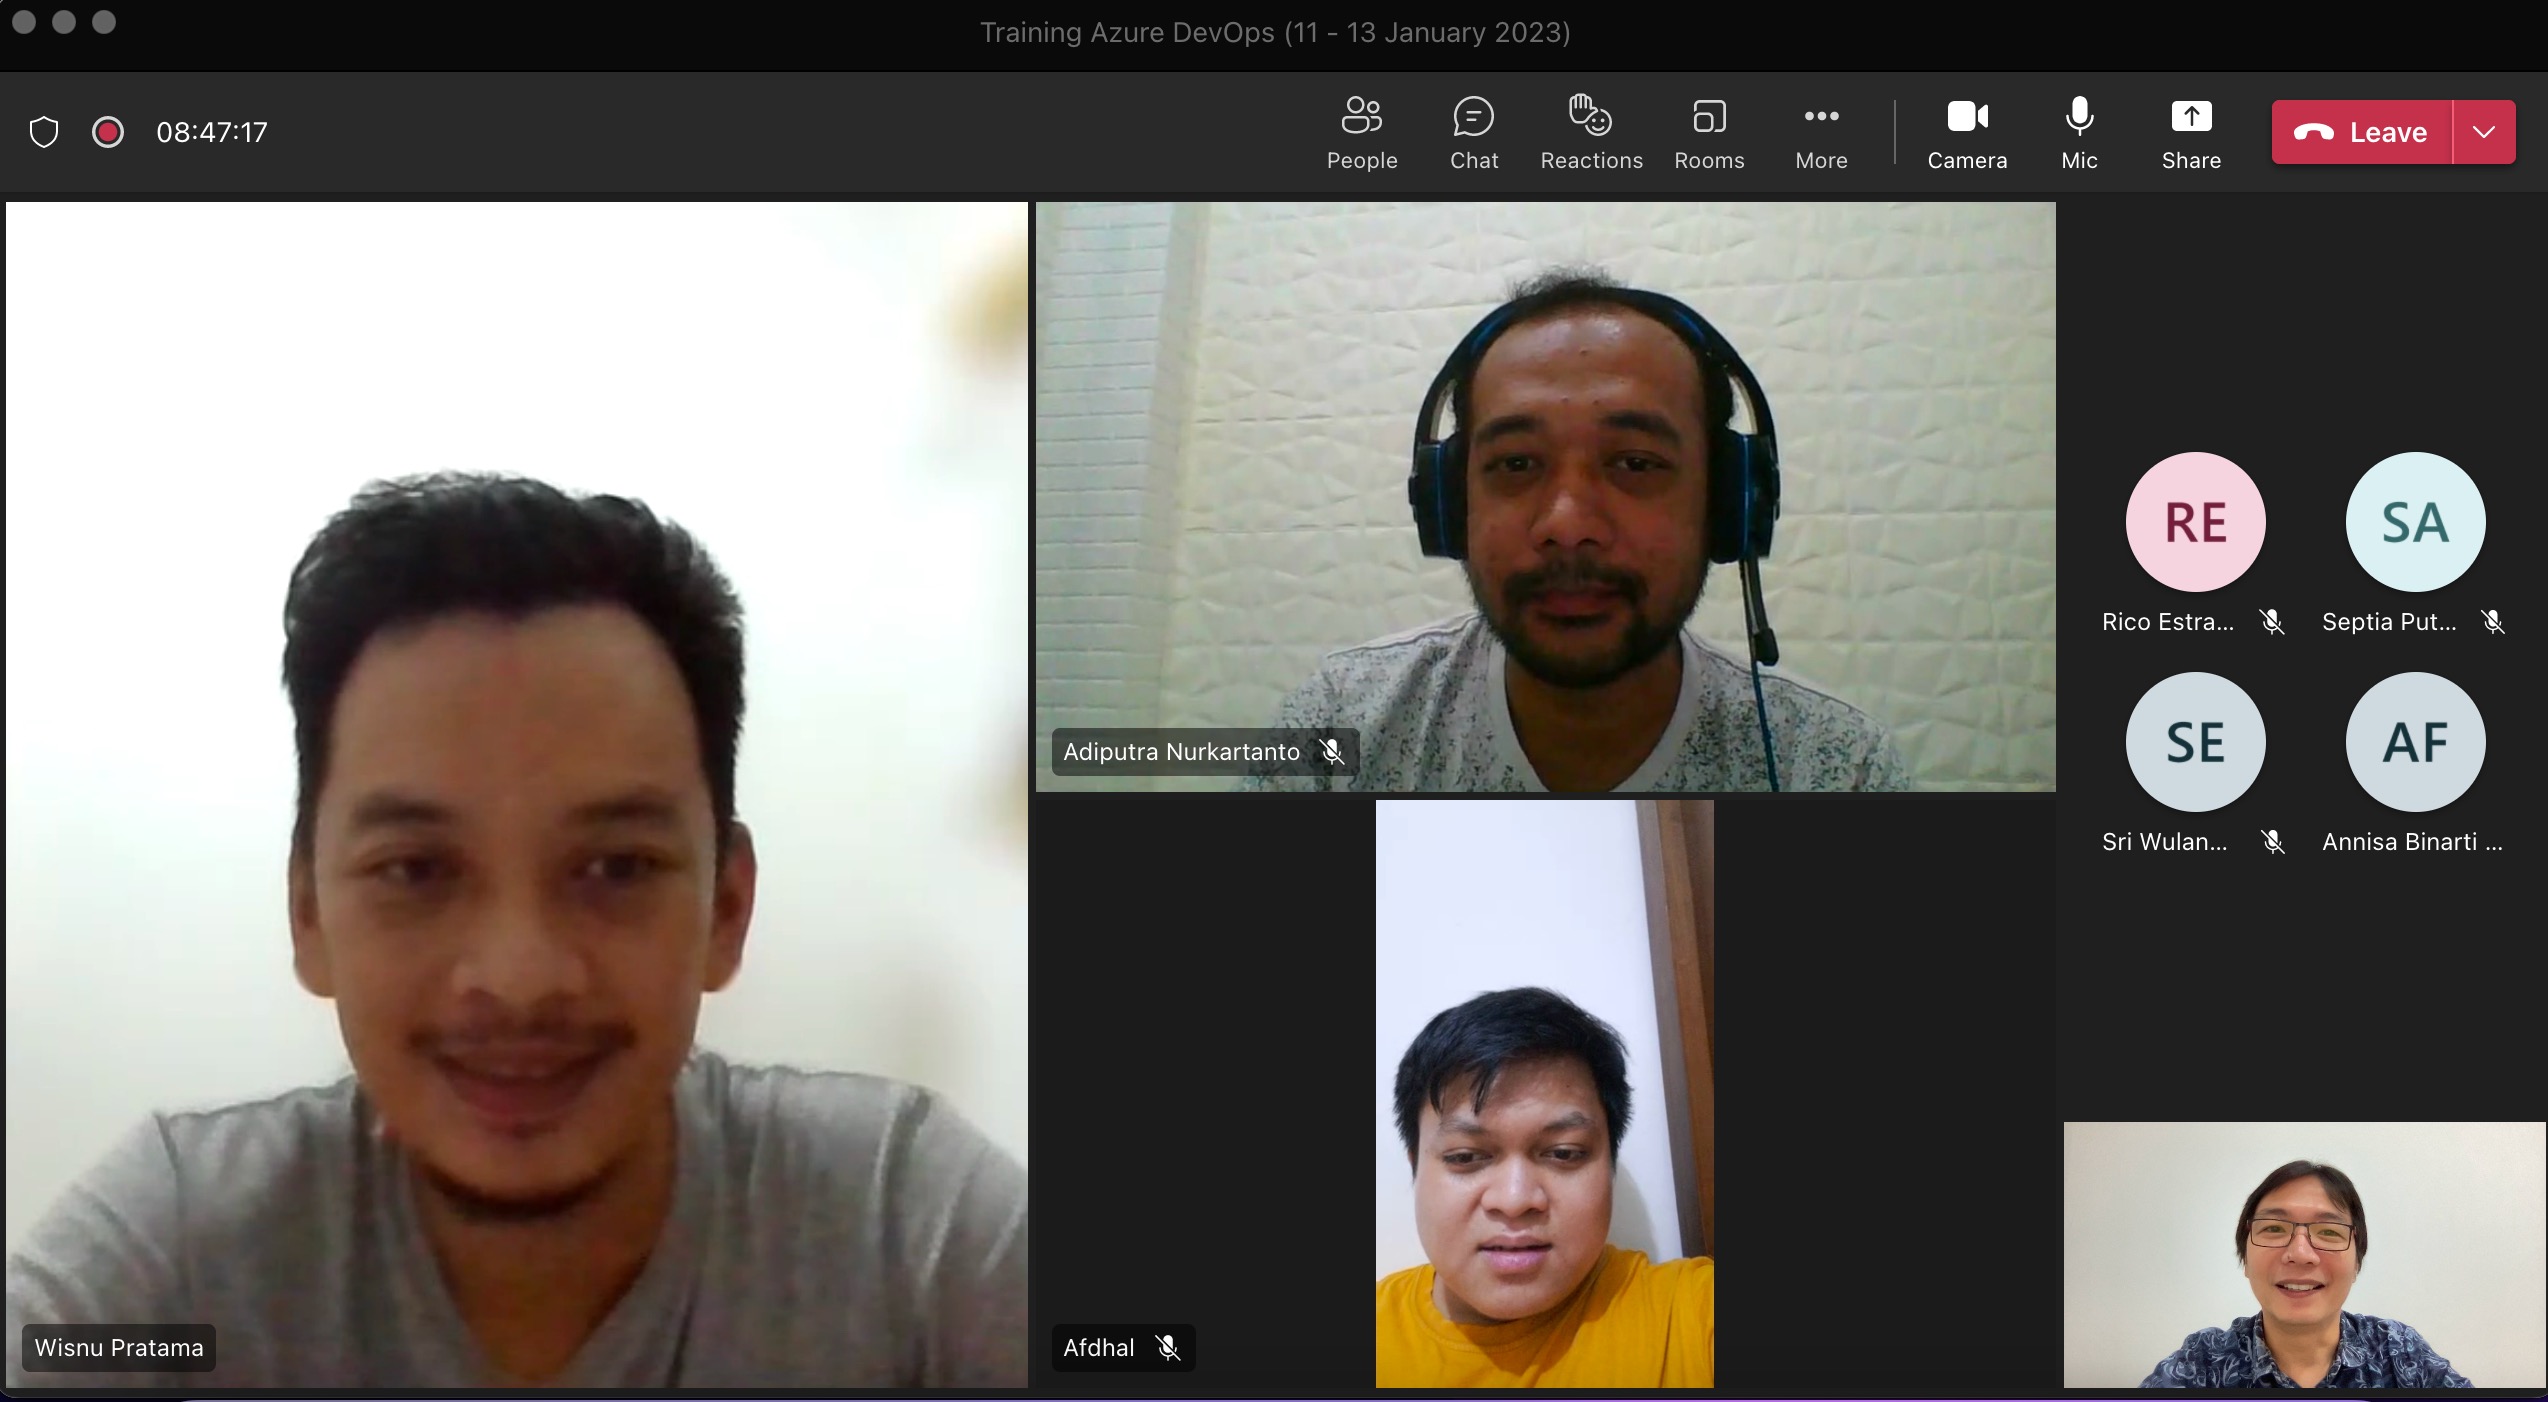Select the RE avatar for Rico Estra
Screen dimensions: 2548x1402
point(2195,522)
